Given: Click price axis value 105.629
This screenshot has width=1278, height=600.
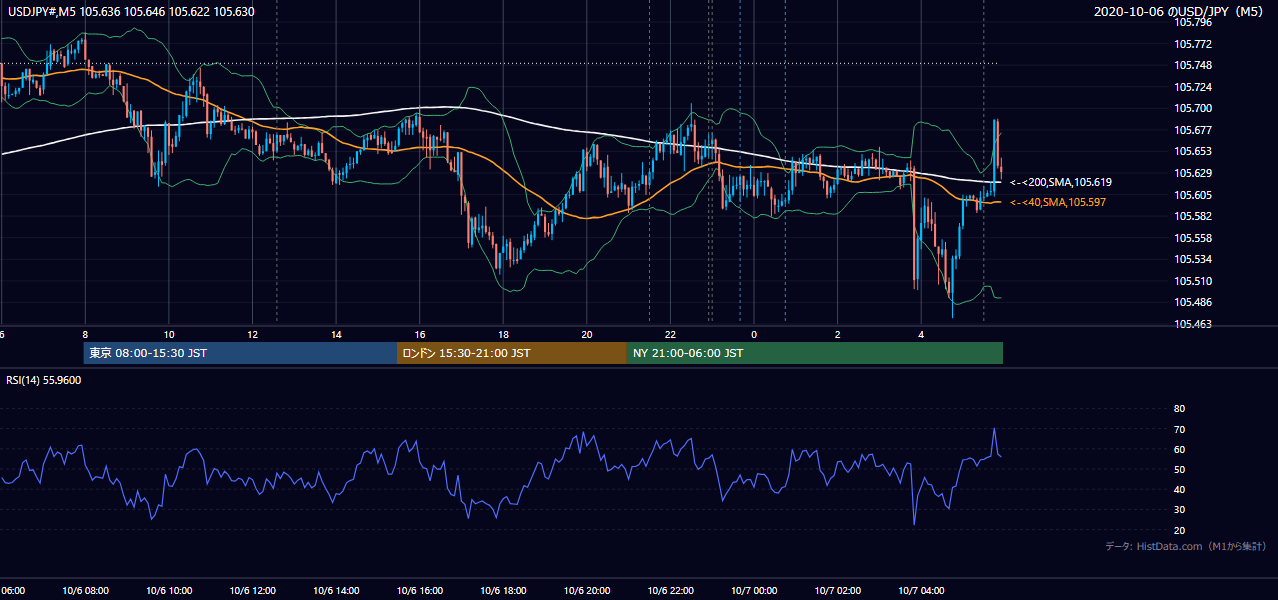Looking at the screenshot, I should tap(1193, 173).
